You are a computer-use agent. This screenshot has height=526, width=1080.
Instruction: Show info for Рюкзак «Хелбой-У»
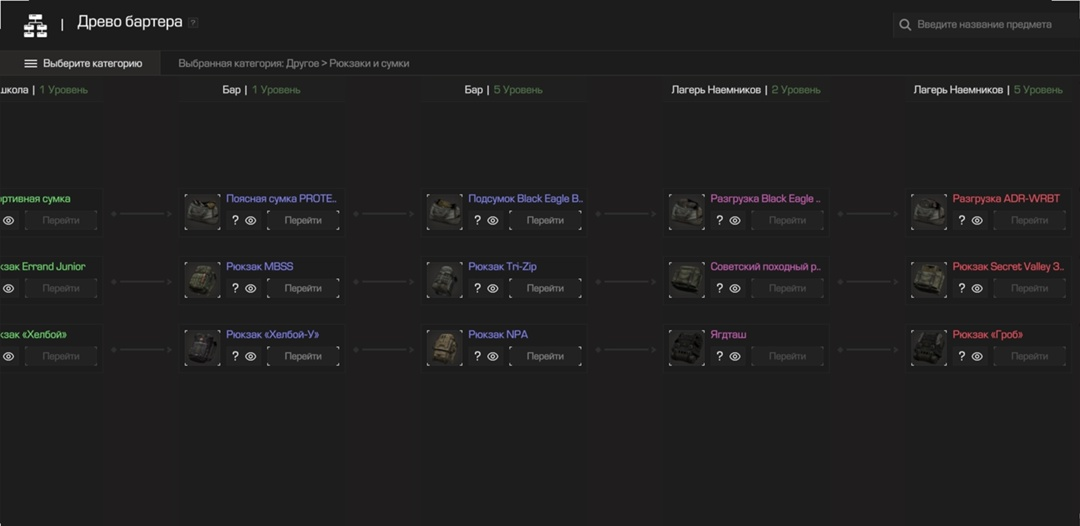[235, 356]
